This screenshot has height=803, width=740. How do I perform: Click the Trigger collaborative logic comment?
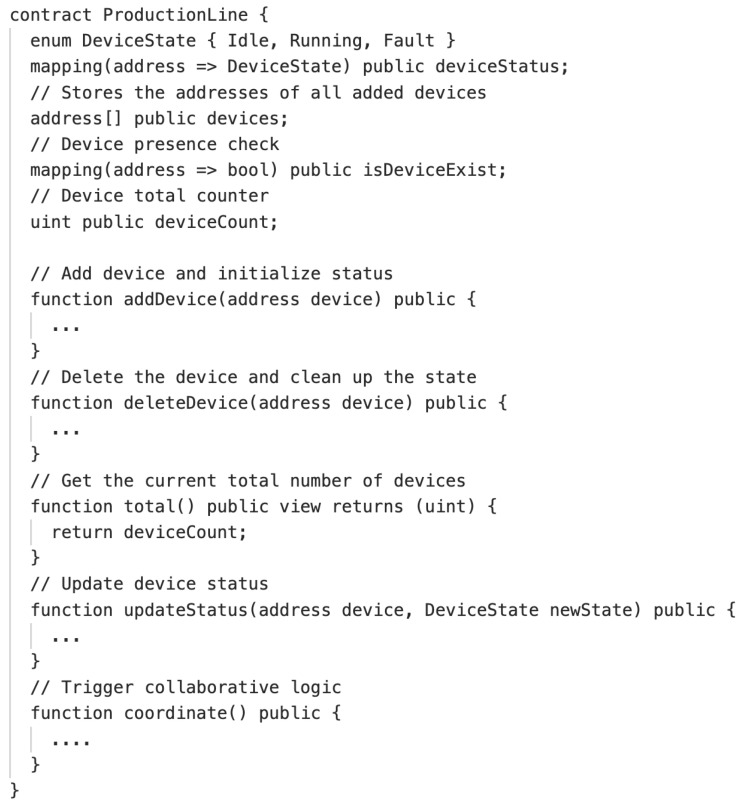[185, 687]
